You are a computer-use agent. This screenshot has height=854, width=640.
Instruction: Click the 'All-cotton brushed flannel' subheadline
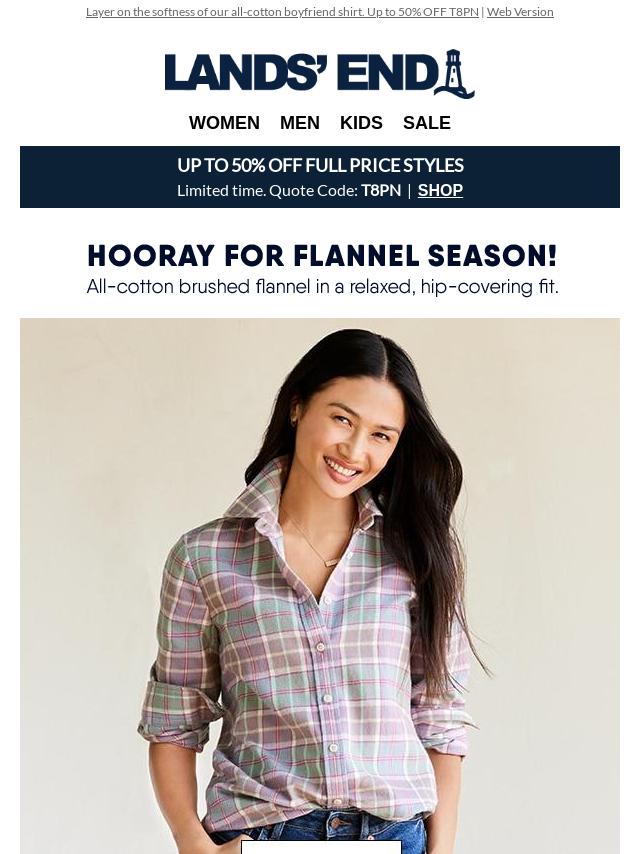pos(322,286)
